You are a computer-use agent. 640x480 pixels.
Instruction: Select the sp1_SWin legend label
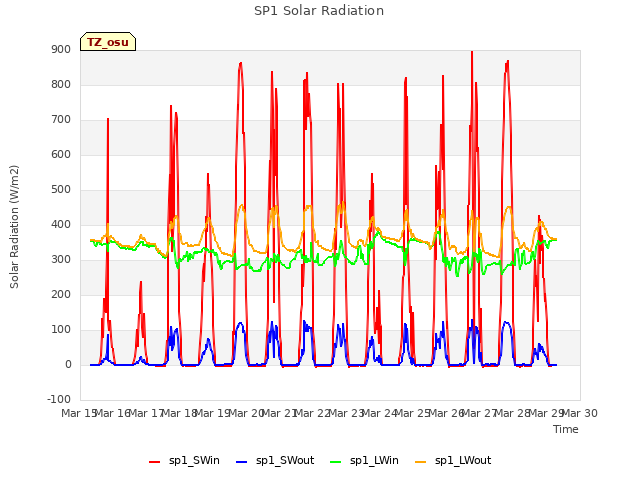(194, 461)
